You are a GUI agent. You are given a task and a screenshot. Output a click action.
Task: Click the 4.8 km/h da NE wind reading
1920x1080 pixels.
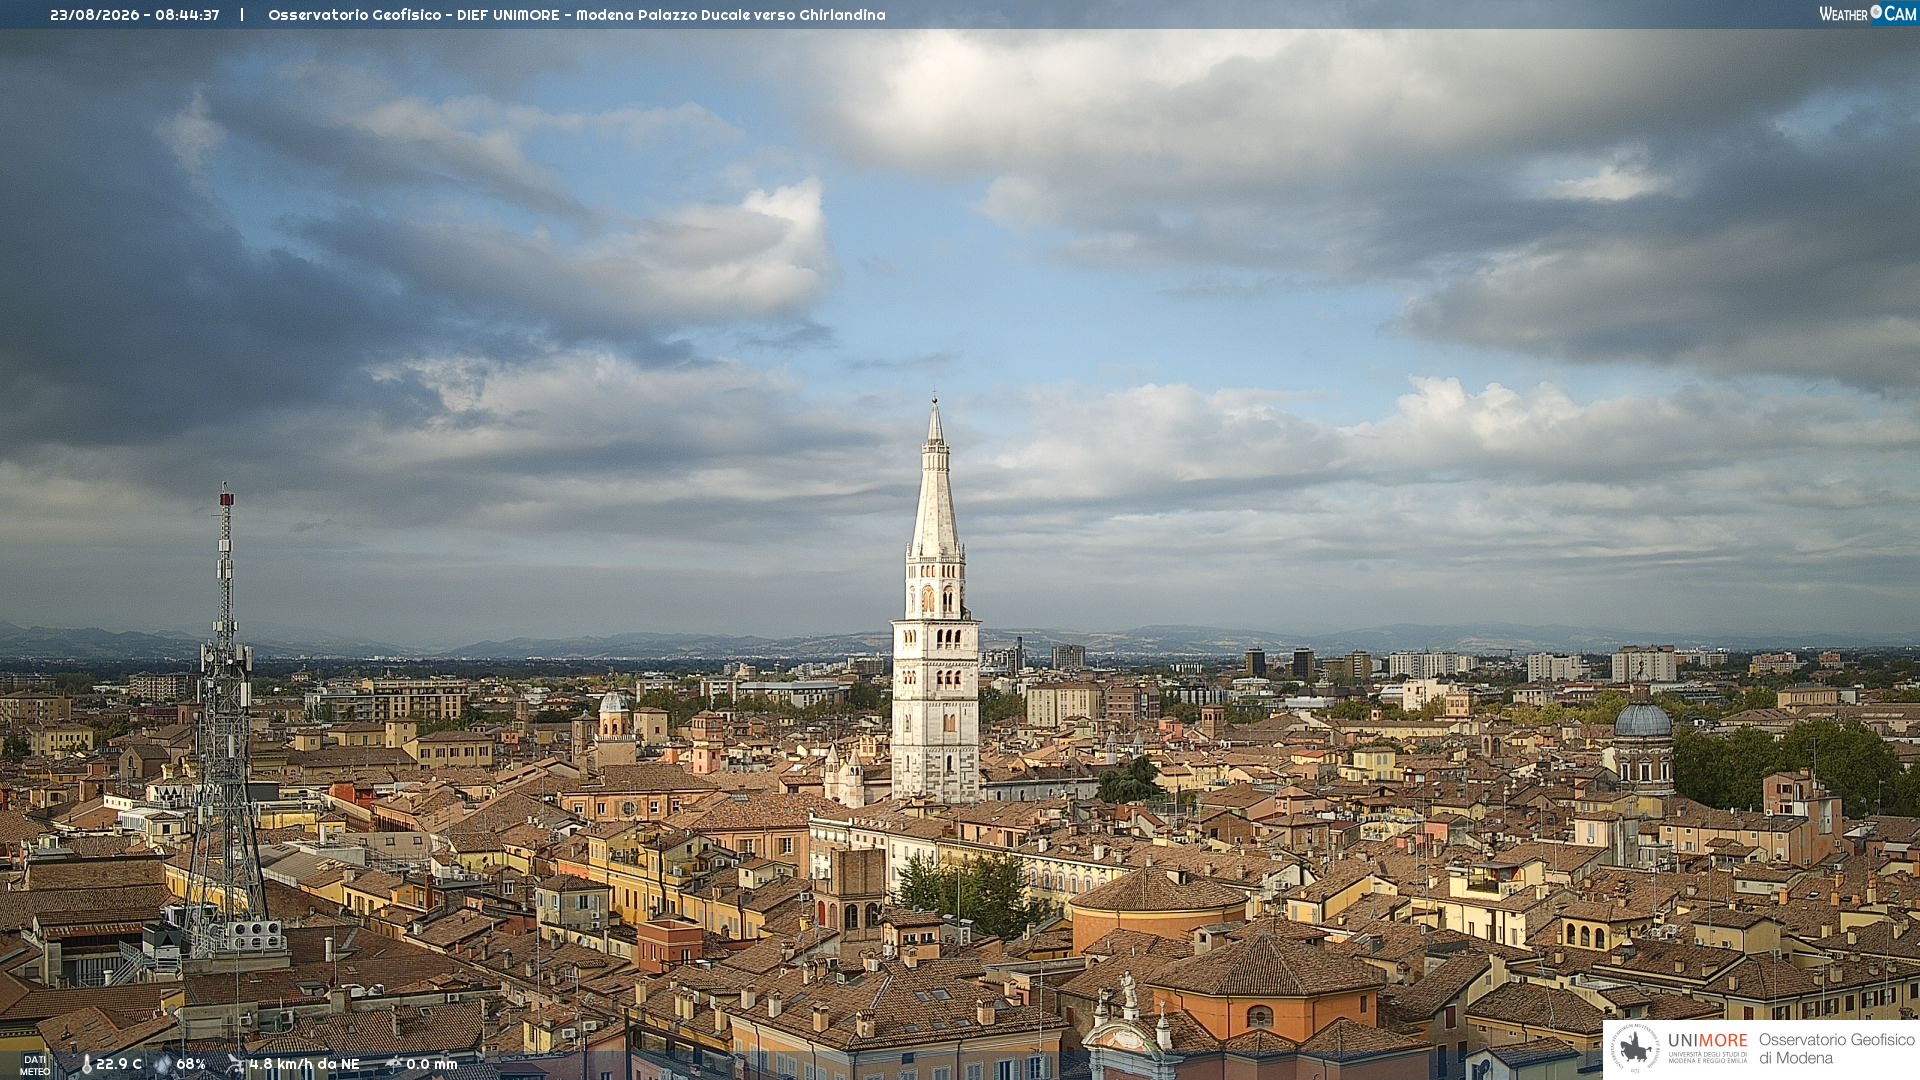pyautogui.click(x=304, y=1064)
